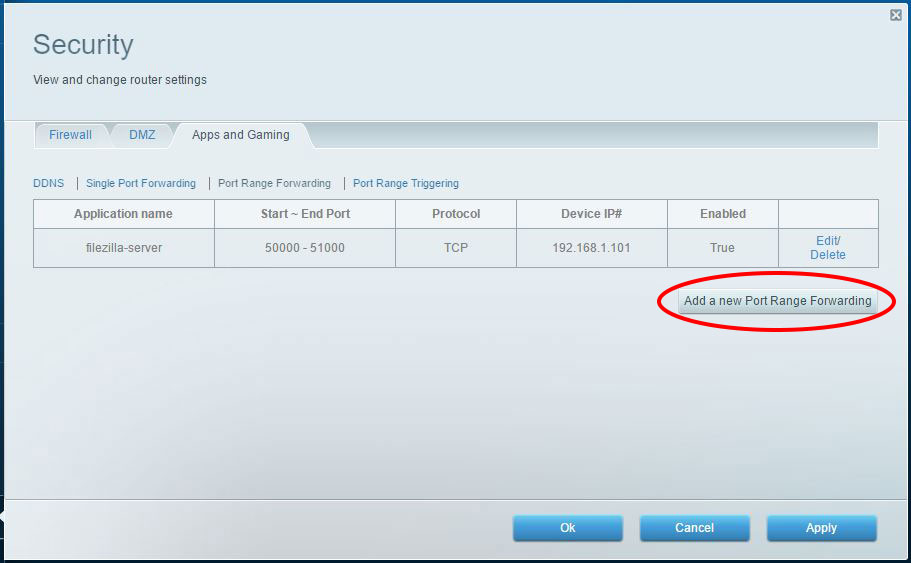The image size is (911, 563).
Task: Click View and change router settings text
Action: coord(120,80)
